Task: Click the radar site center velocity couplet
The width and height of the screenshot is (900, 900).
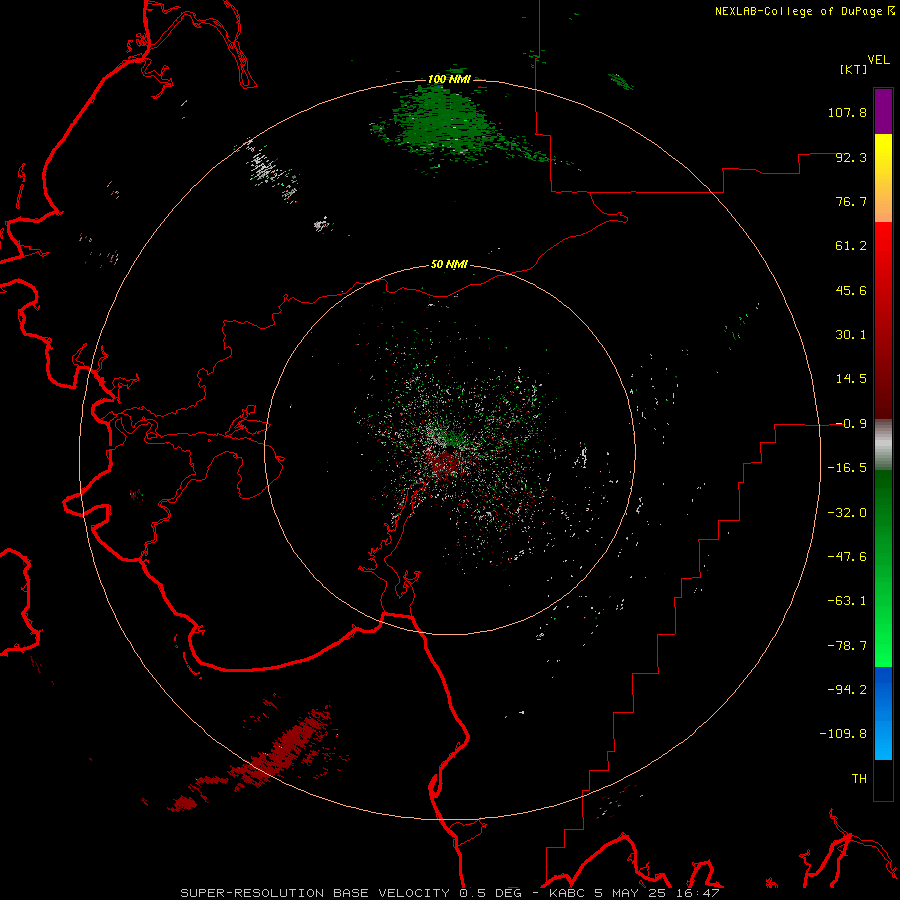Action: 447,451
